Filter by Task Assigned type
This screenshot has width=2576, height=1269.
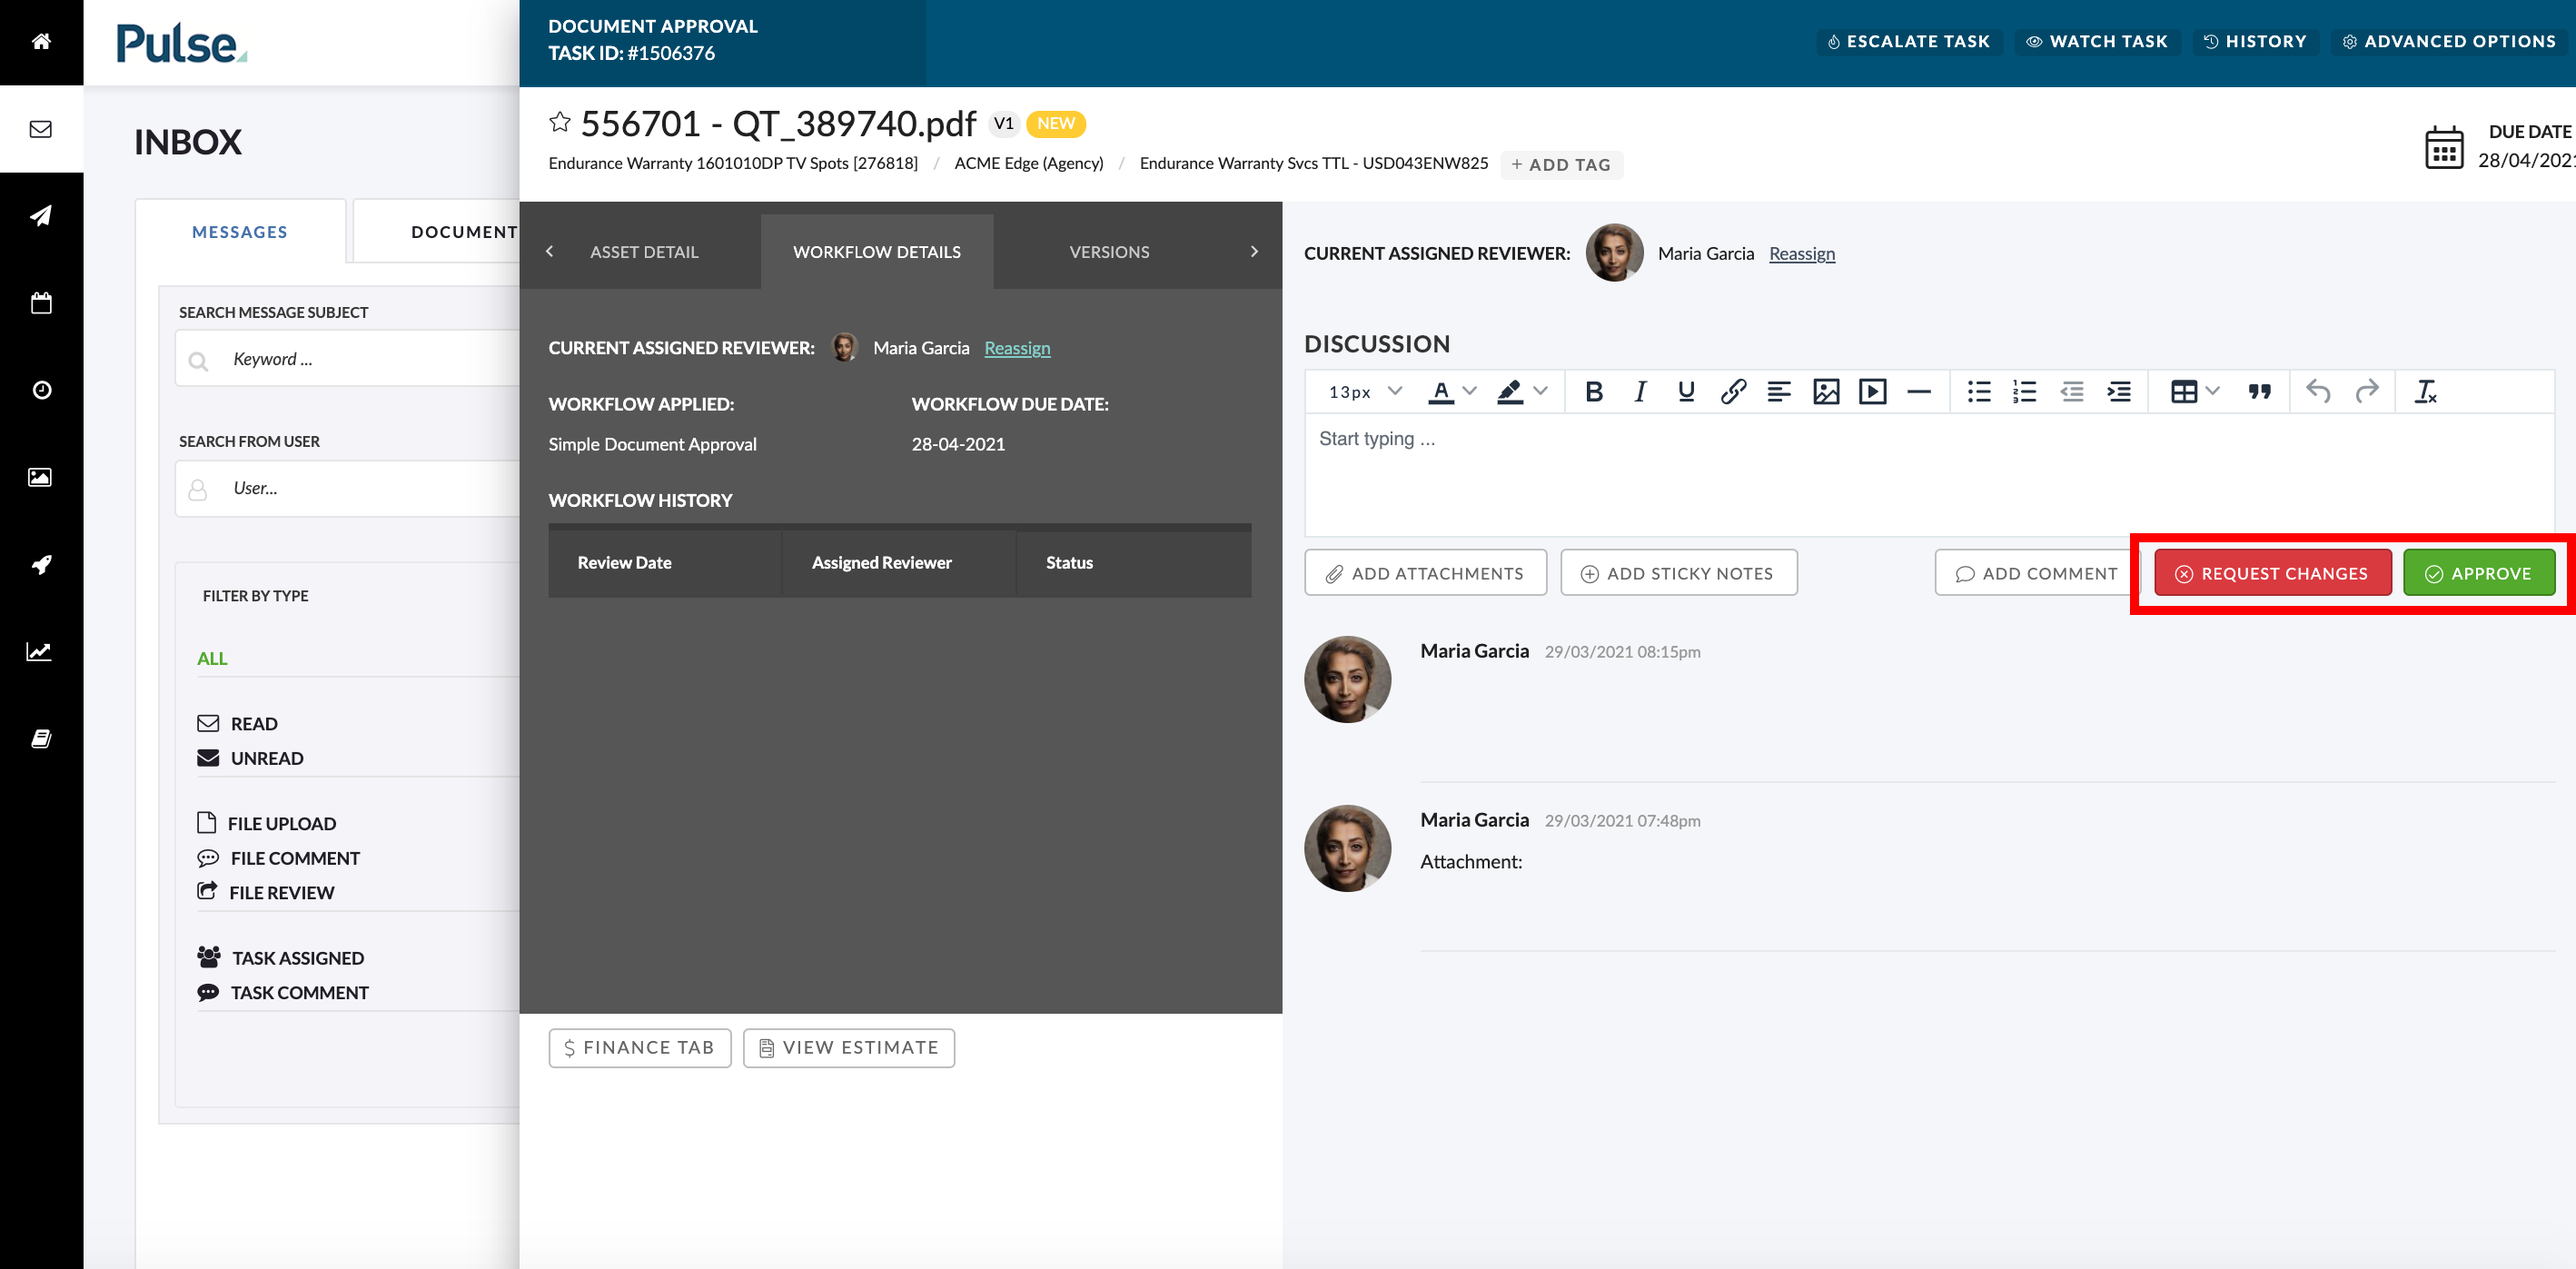pyautogui.click(x=280, y=958)
